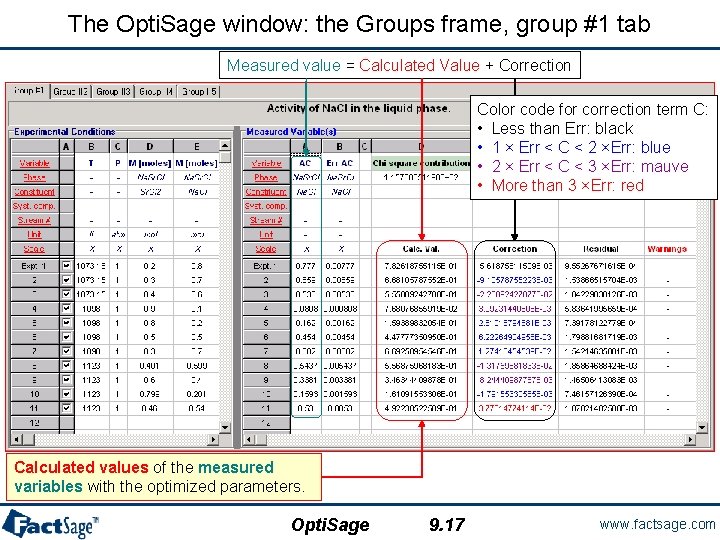Open Phase link in Measured Variables table

(x=266, y=177)
